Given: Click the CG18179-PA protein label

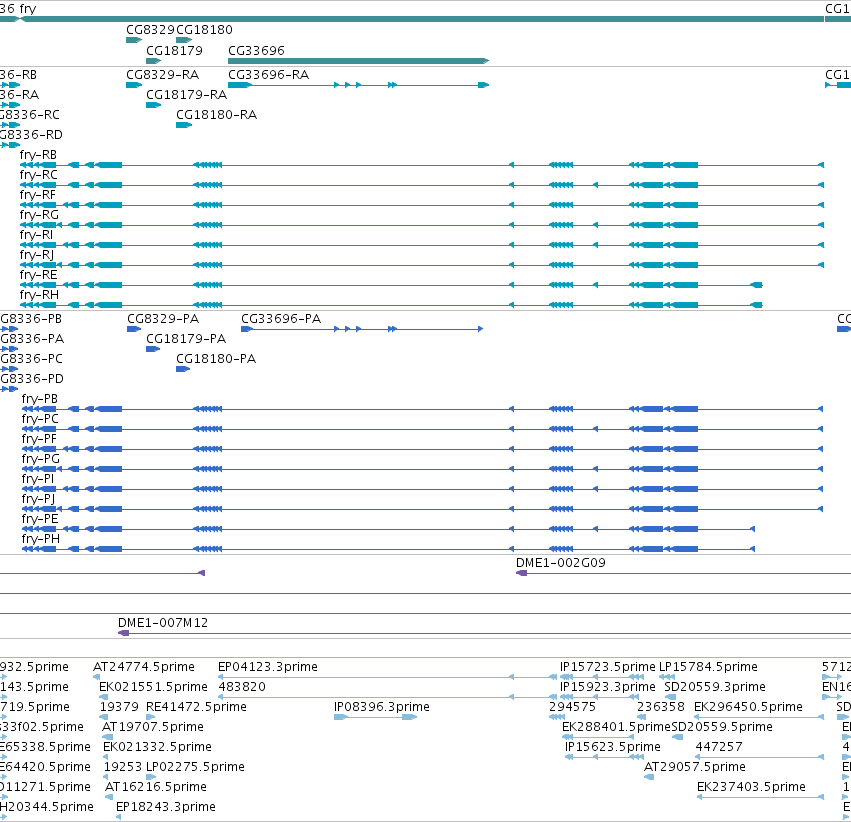Looking at the screenshot, I should [186, 339].
